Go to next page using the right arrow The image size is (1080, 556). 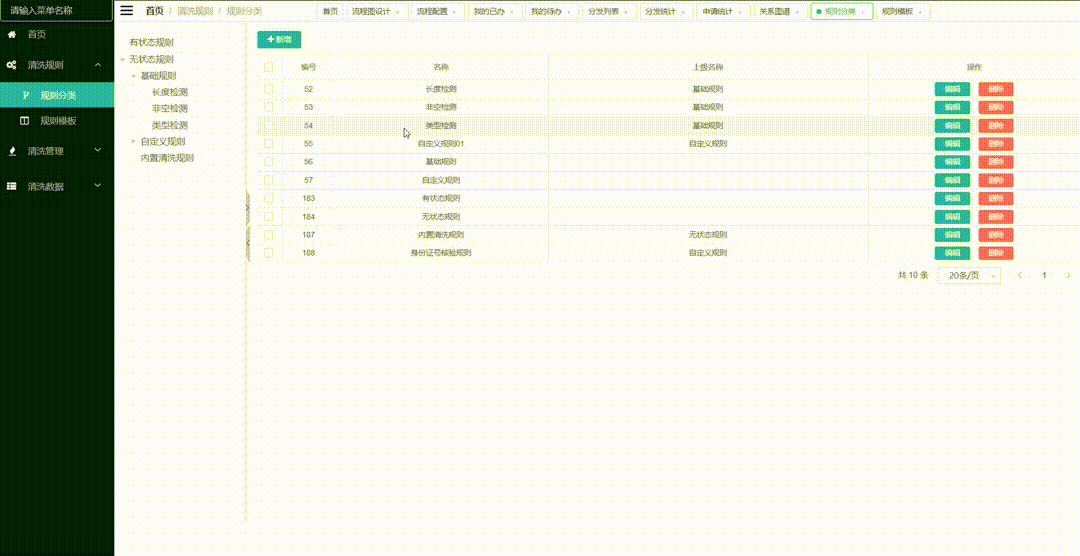(1069, 275)
